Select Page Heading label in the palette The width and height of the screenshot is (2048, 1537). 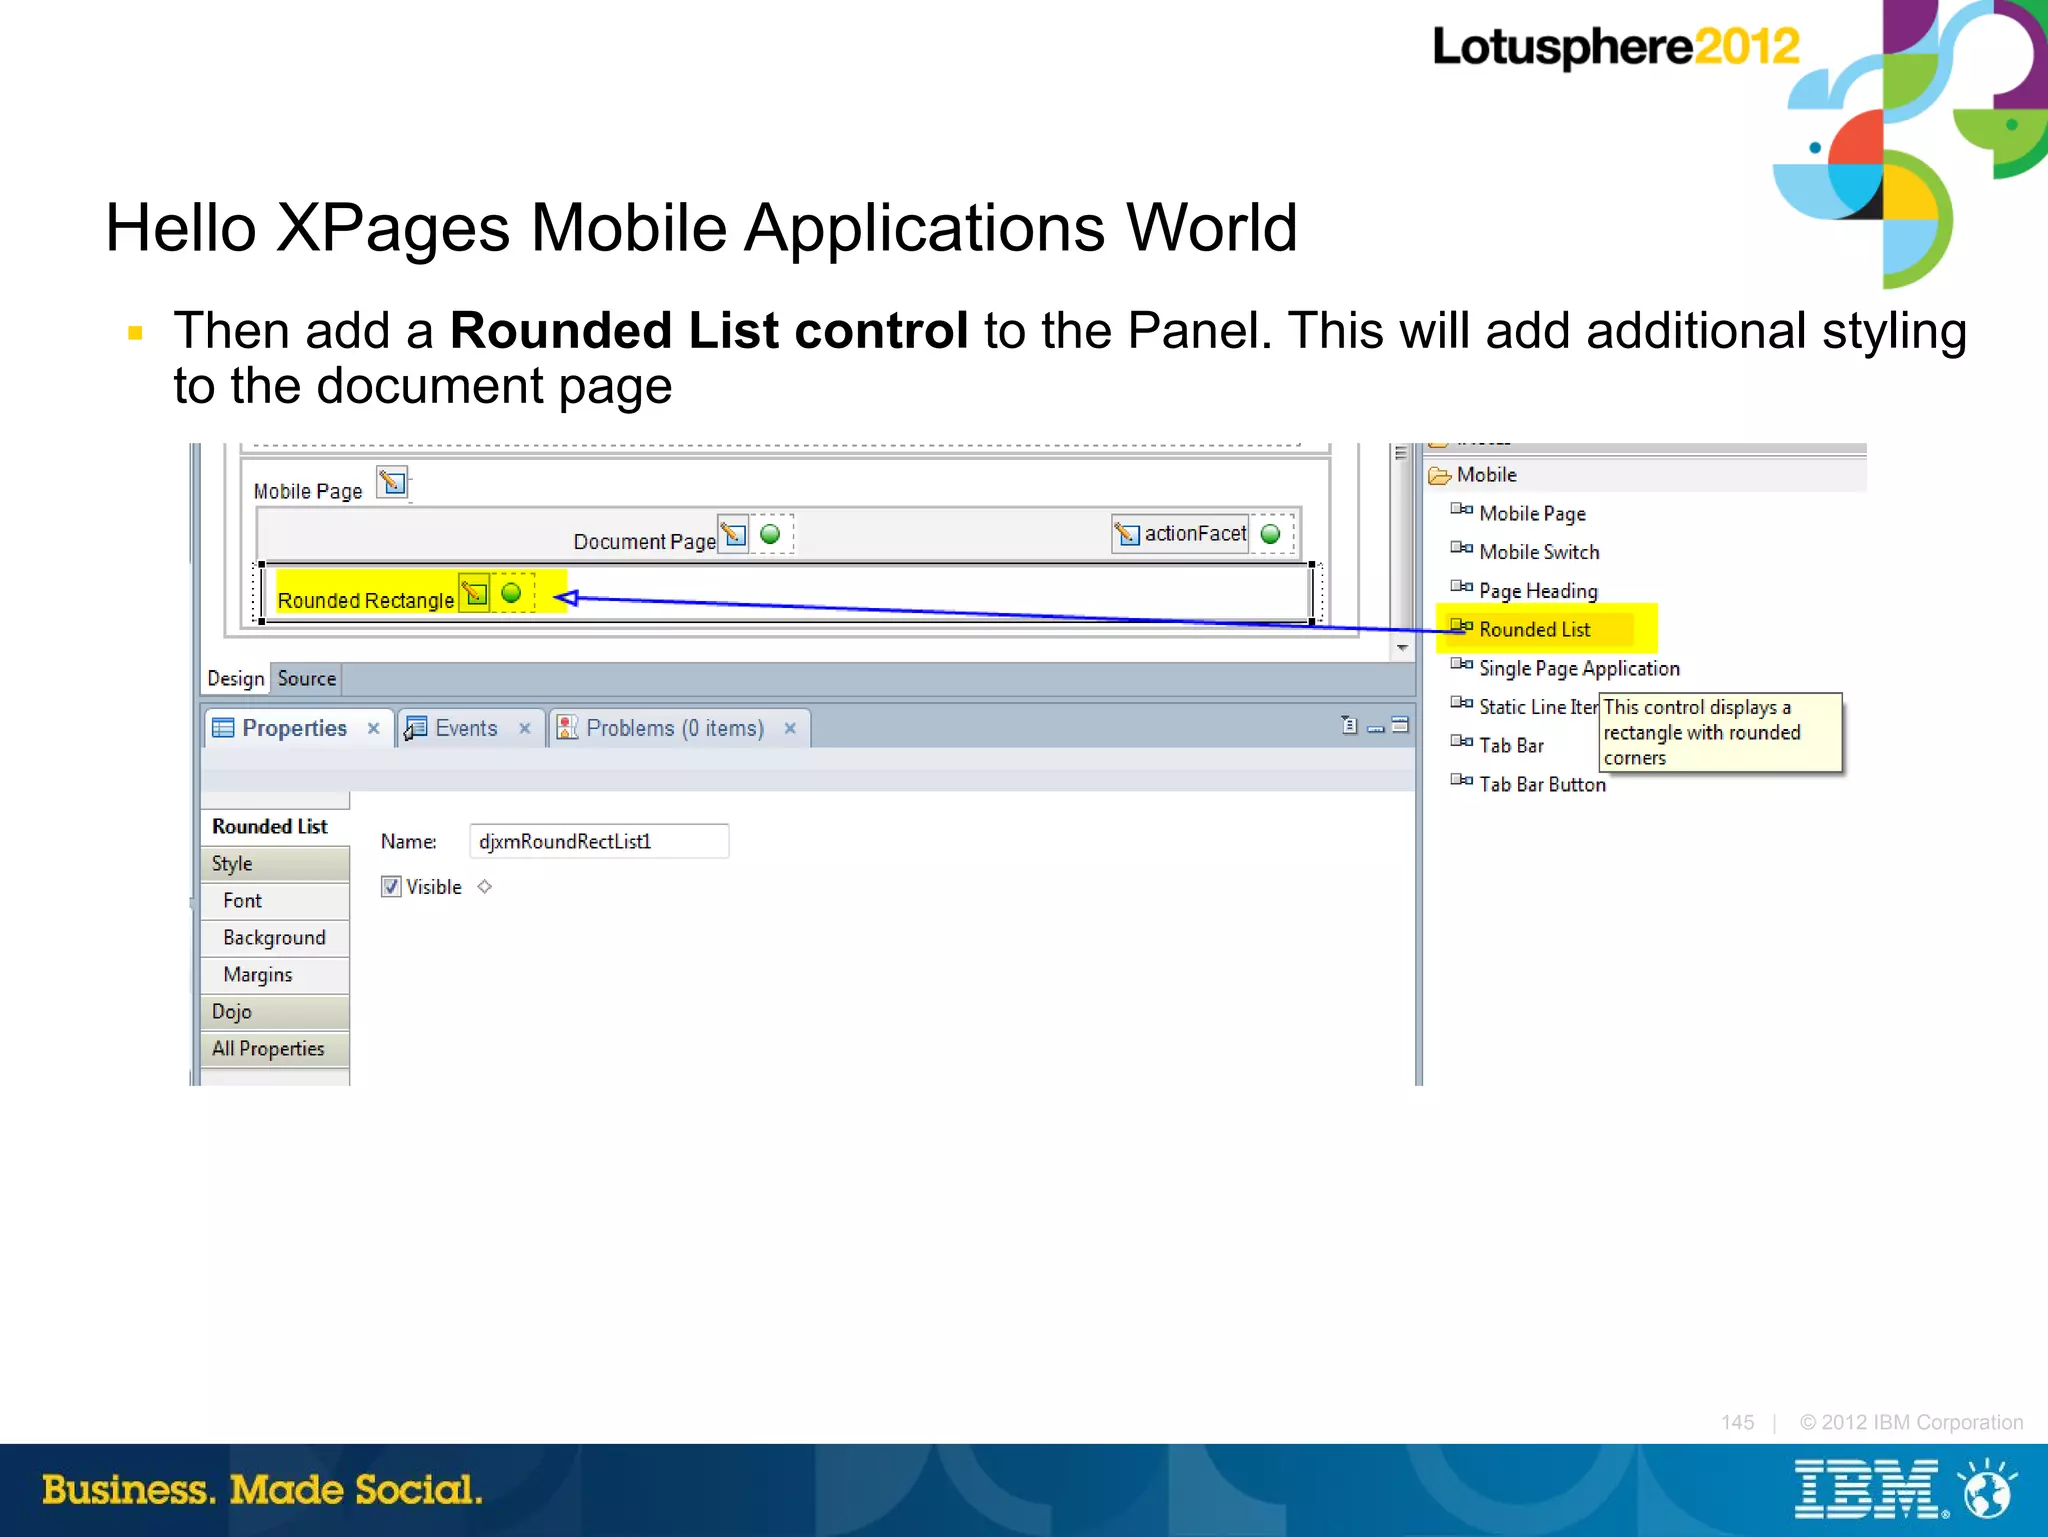pyautogui.click(x=1538, y=591)
